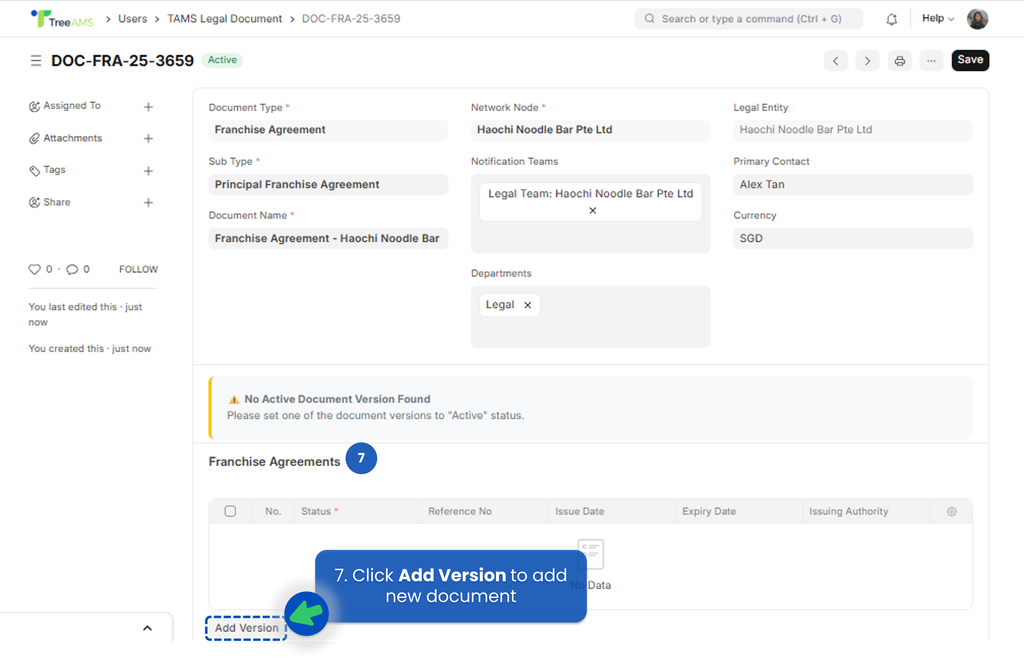Viewport: 1024px width, 669px height.
Task: Toggle the sidebar hamburger menu icon
Action: point(36,61)
